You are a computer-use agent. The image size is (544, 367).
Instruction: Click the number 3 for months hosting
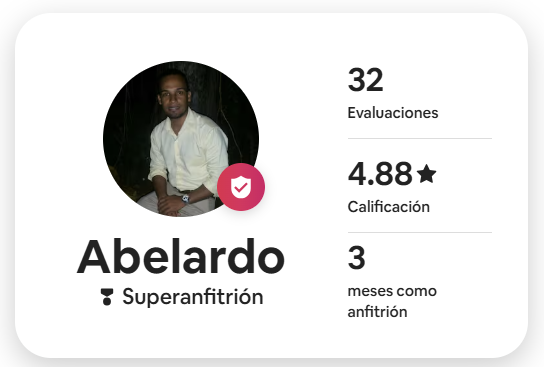[x=357, y=258]
